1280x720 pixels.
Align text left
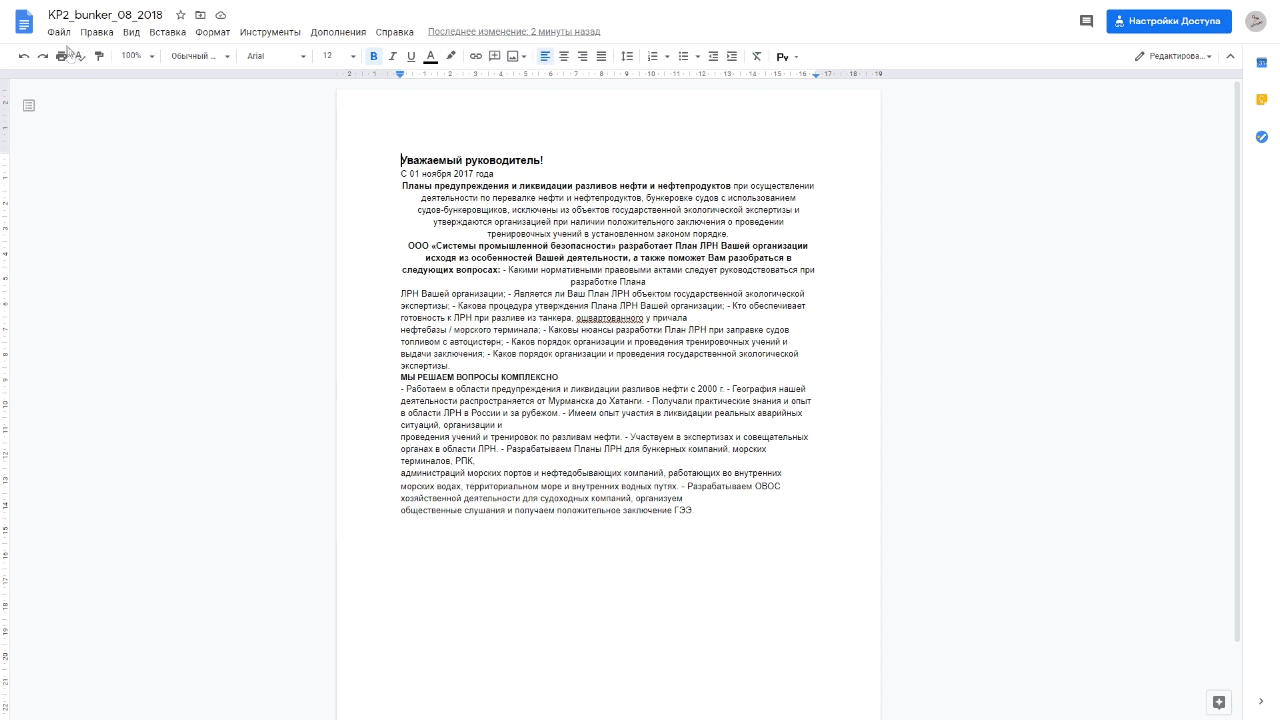[x=545, y=56]
